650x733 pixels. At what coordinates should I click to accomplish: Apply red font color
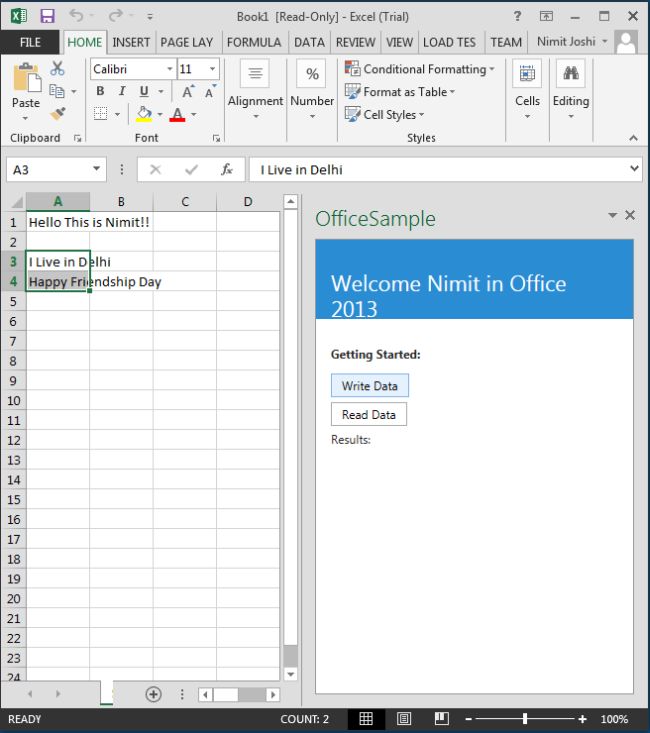coord(177,114)
